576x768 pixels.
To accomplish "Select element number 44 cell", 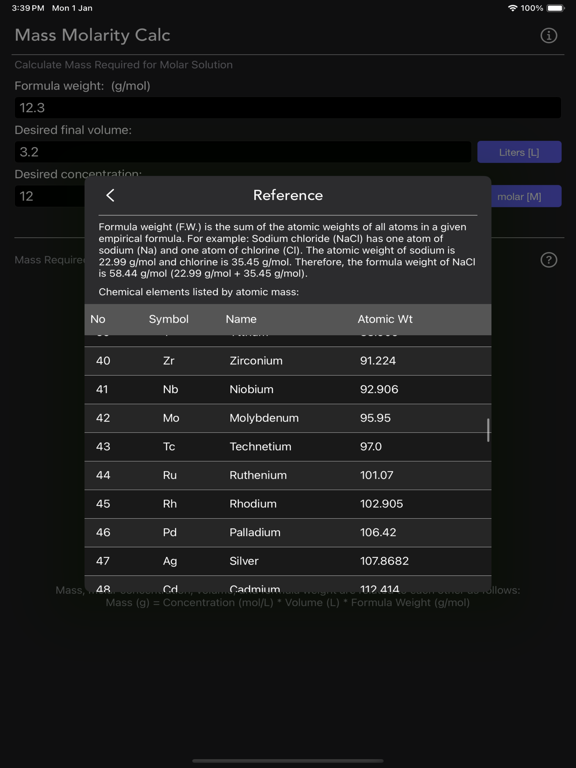I will tap(103, 475).
